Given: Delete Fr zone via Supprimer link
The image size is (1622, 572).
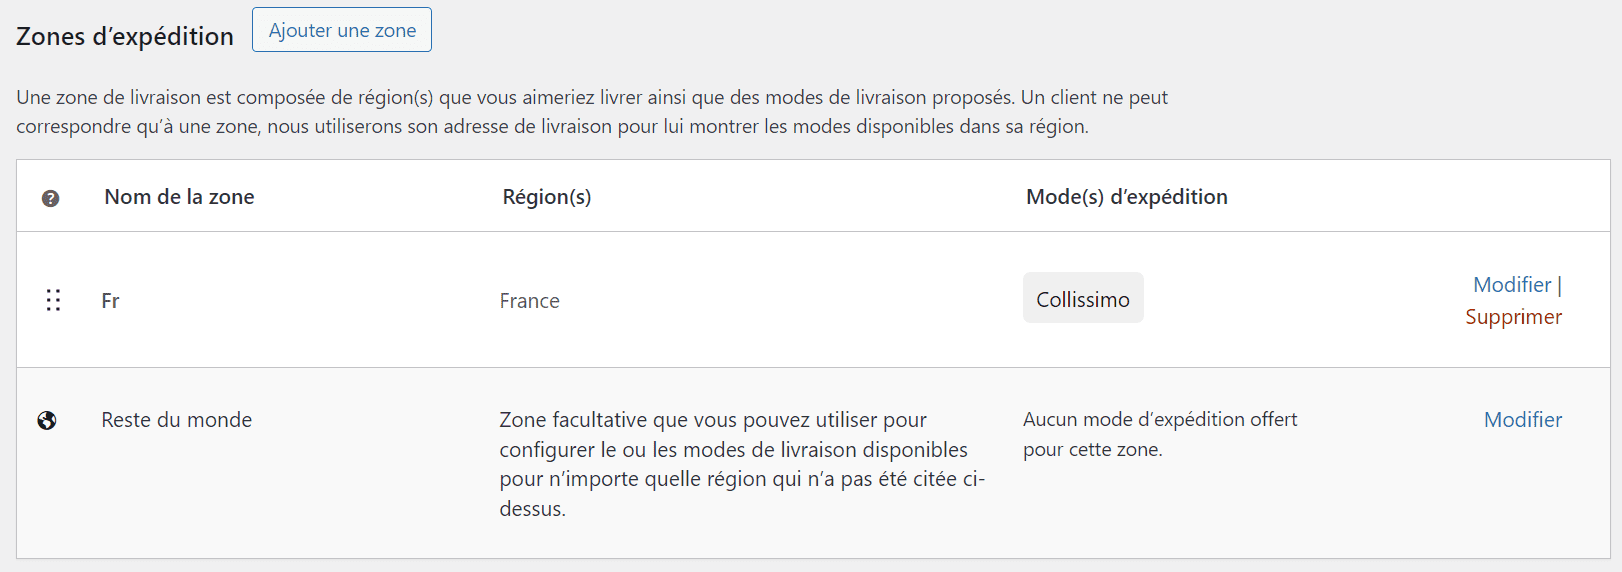Looking at the screenshot, I should pos(1513,317).
